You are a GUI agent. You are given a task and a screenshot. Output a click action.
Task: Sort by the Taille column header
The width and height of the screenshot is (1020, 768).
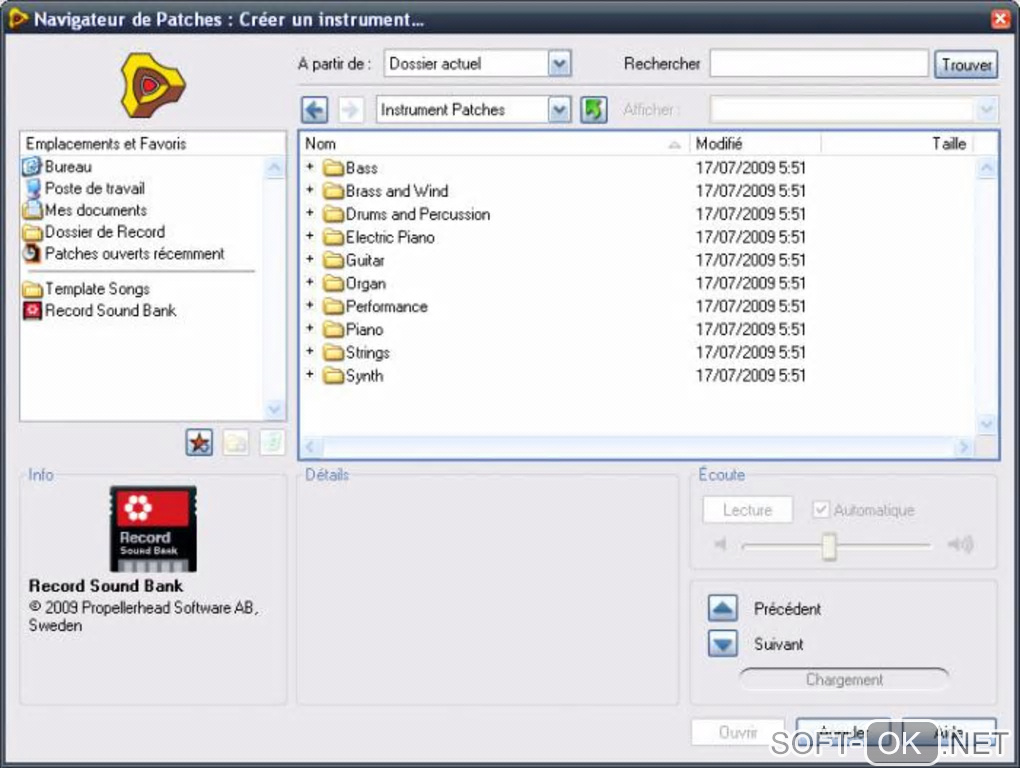pos(898,144)
